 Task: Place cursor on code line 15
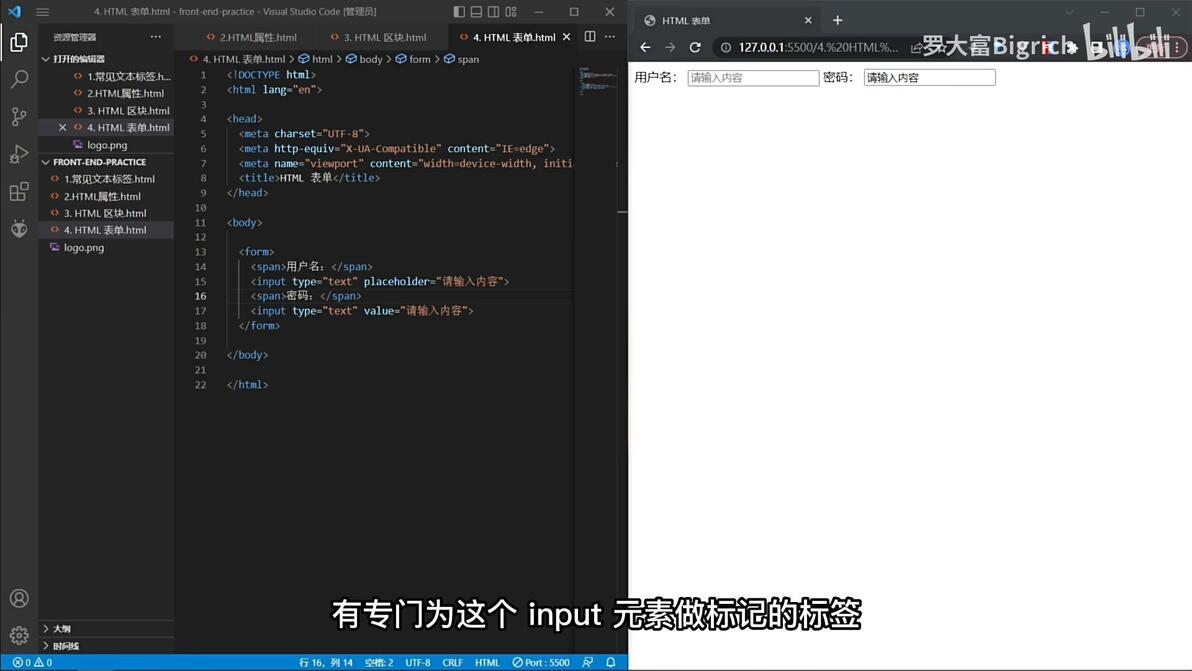(x=380, y=281)
